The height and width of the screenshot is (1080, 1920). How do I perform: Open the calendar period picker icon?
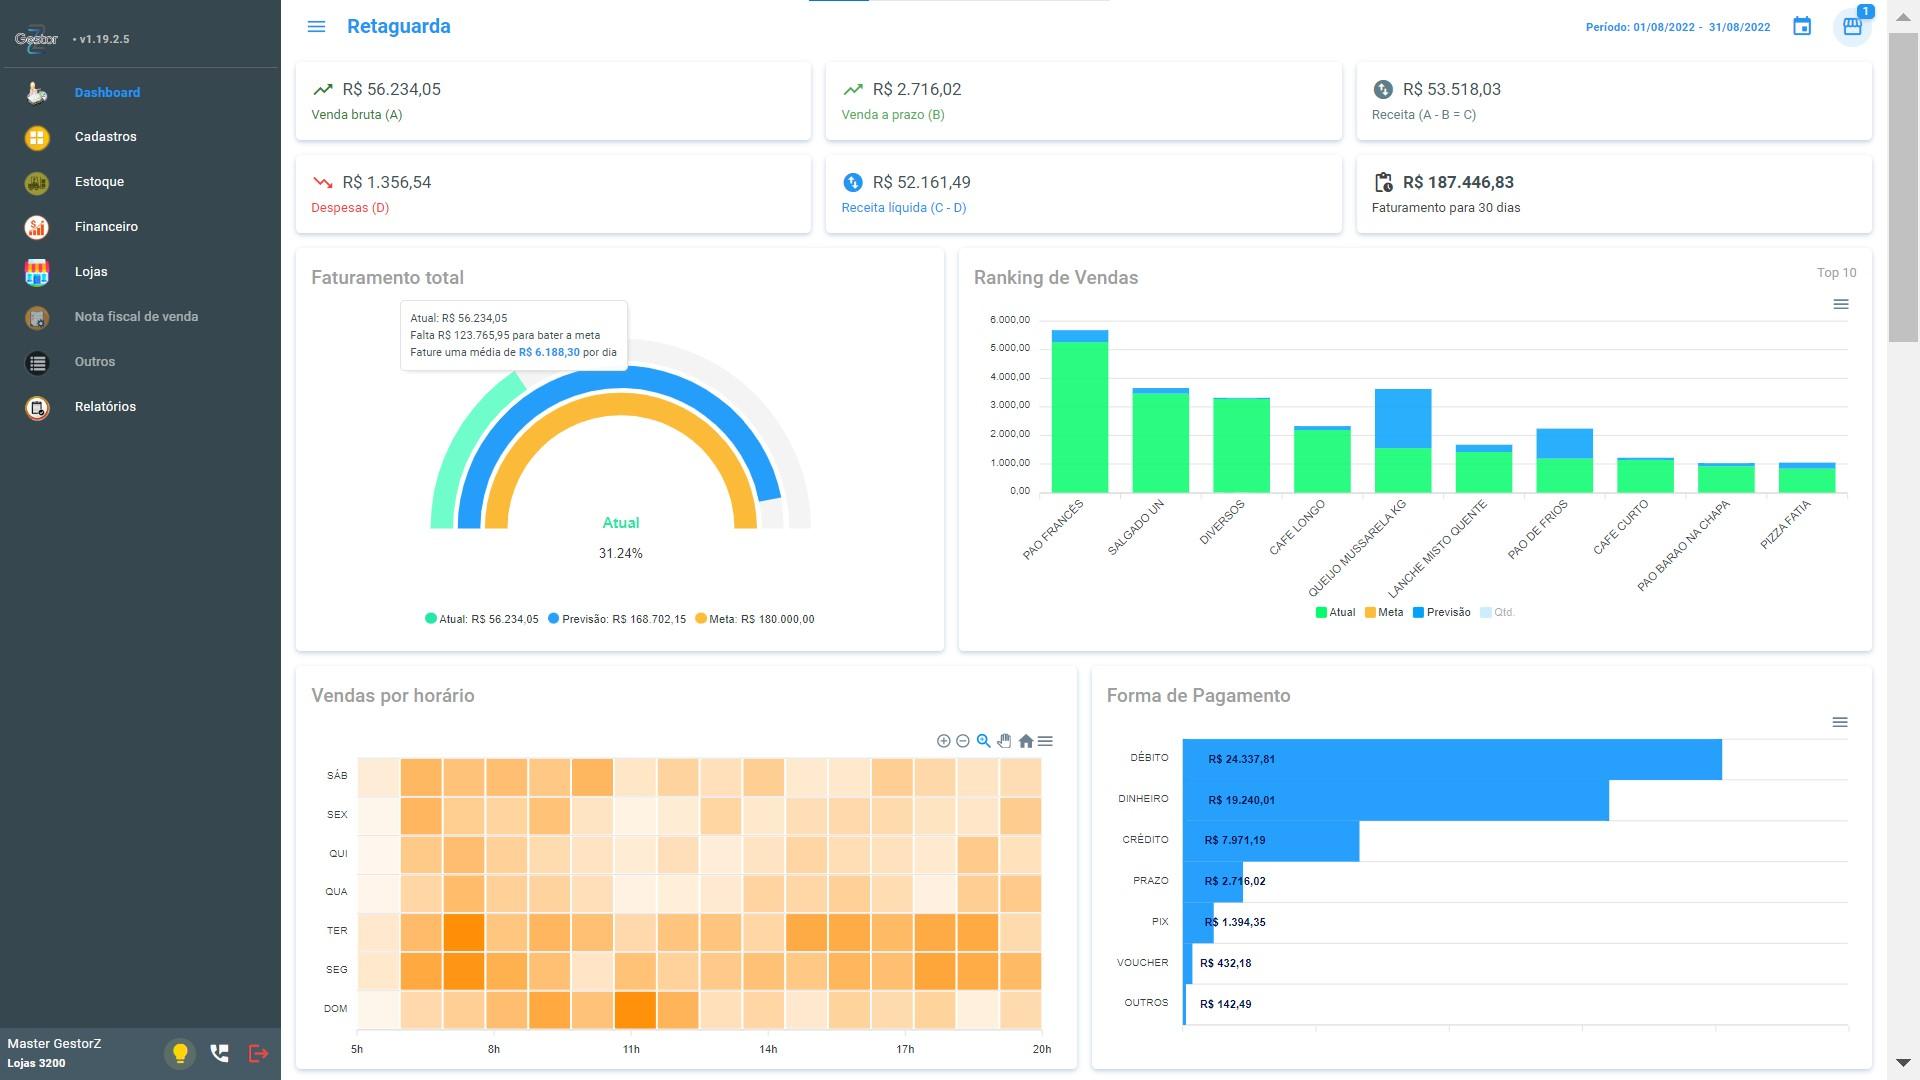(1802, 27)
